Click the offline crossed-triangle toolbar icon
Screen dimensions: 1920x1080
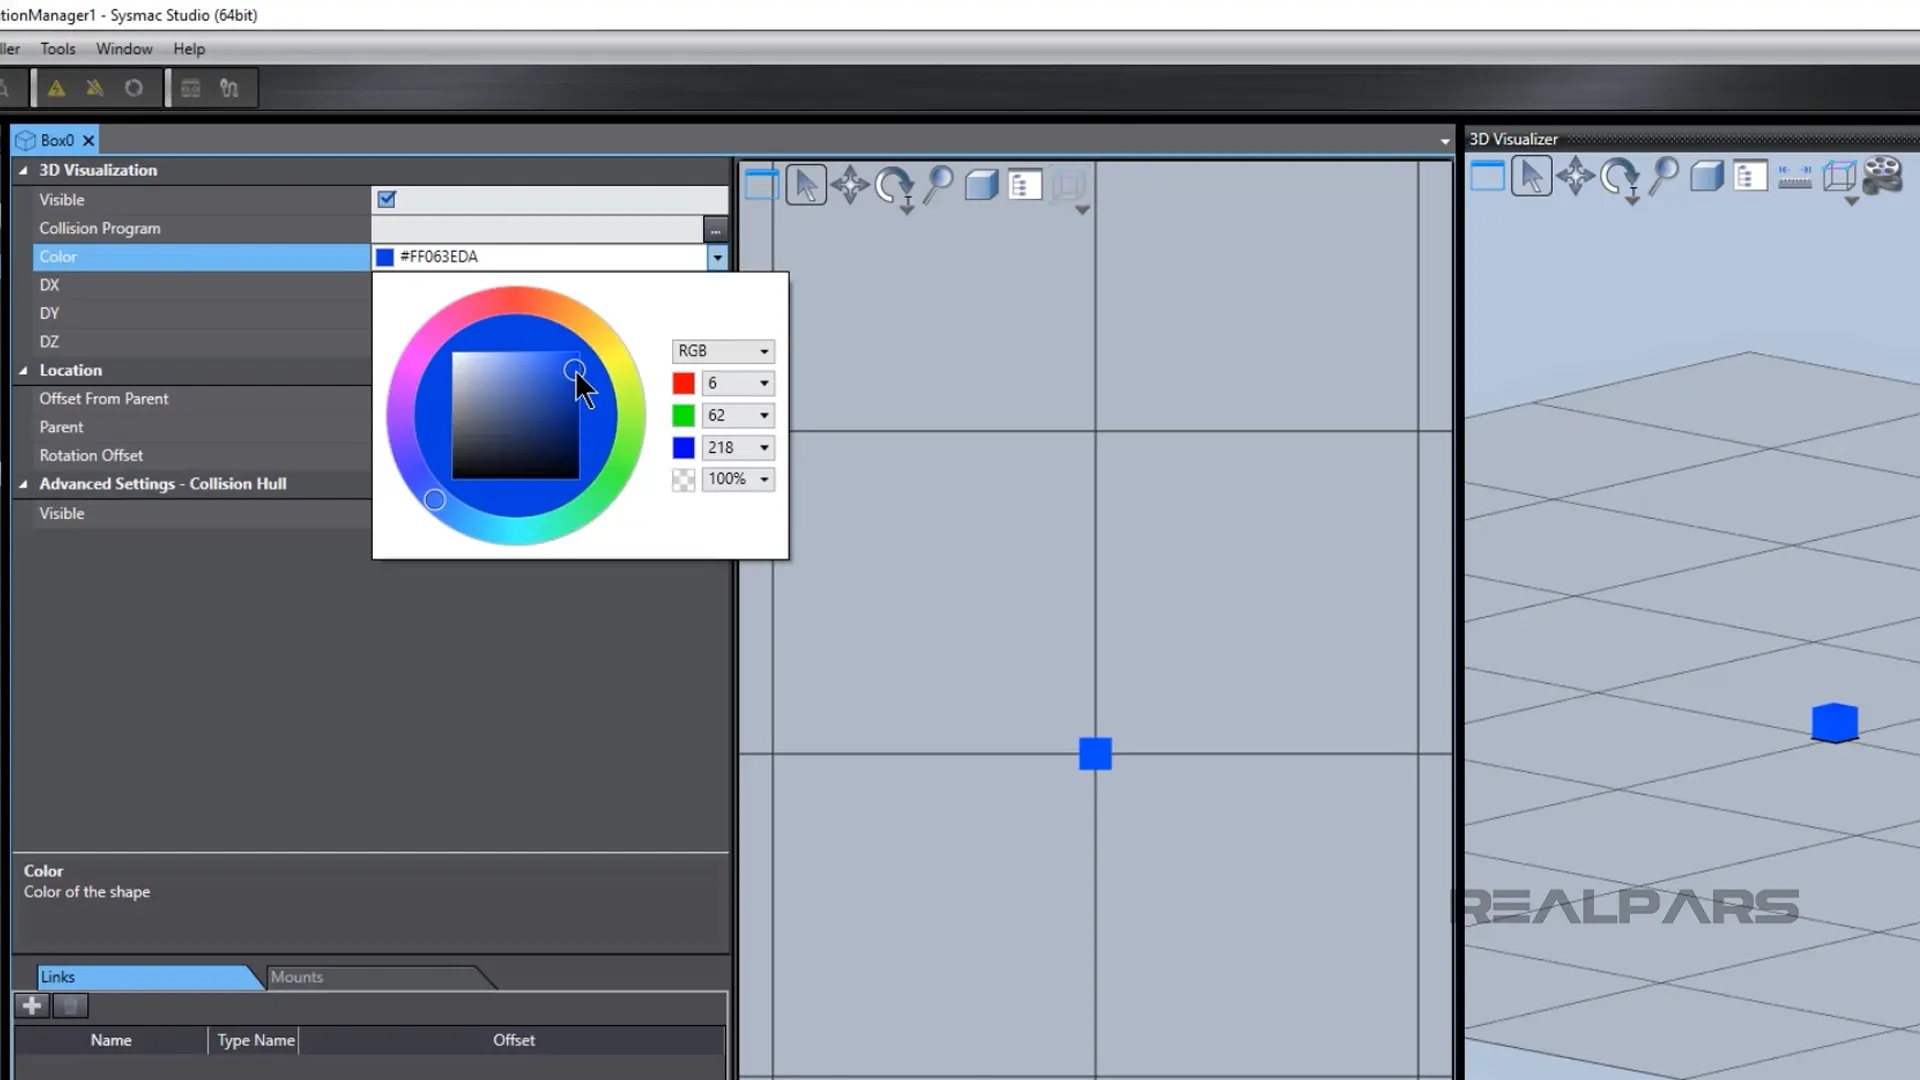95,88
